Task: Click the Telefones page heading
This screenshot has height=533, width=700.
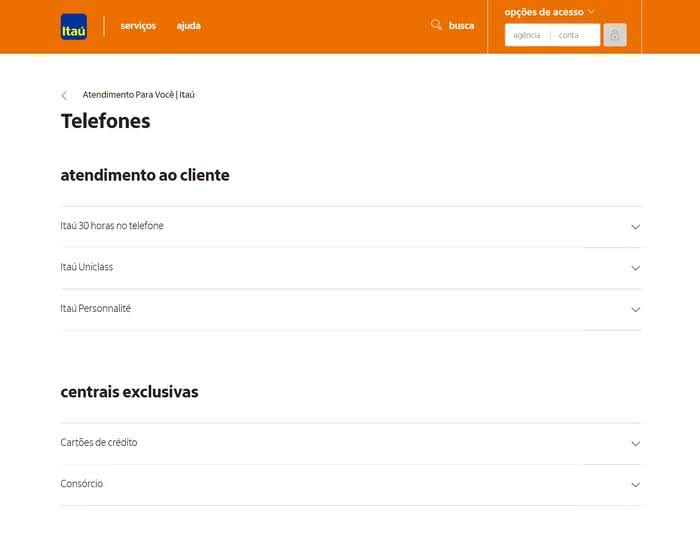Action: point(106,121)
